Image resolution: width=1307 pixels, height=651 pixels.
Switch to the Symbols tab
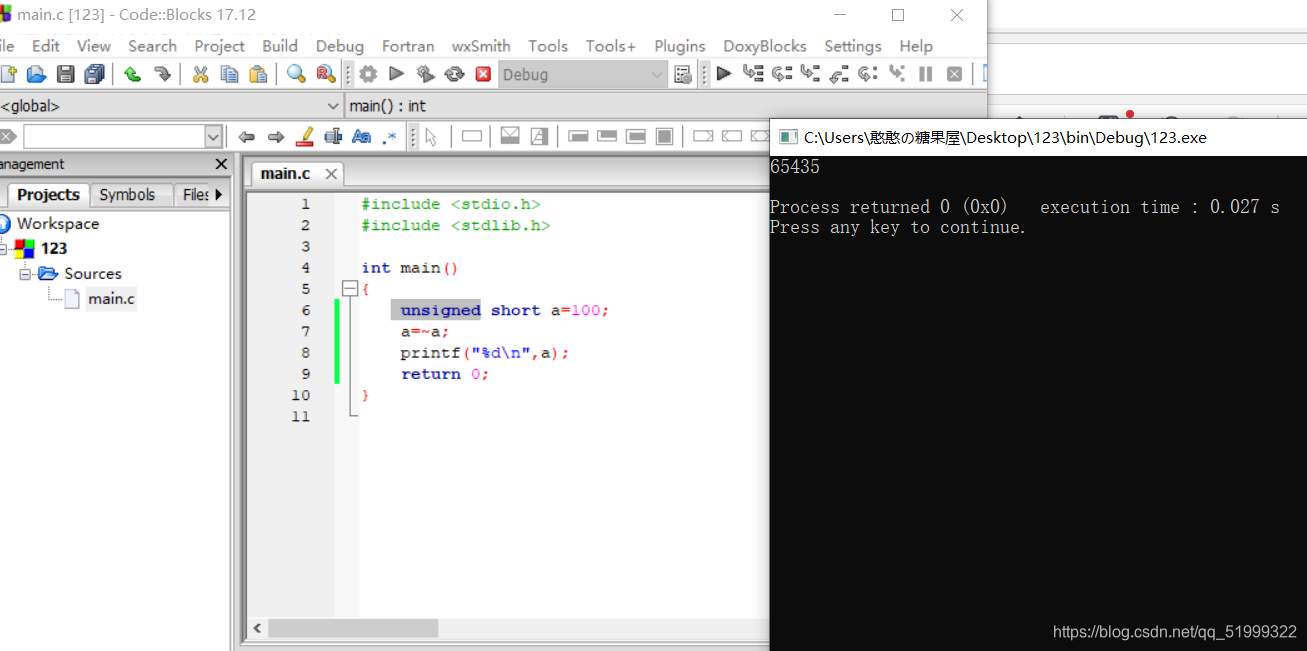(x=127, y=195)
